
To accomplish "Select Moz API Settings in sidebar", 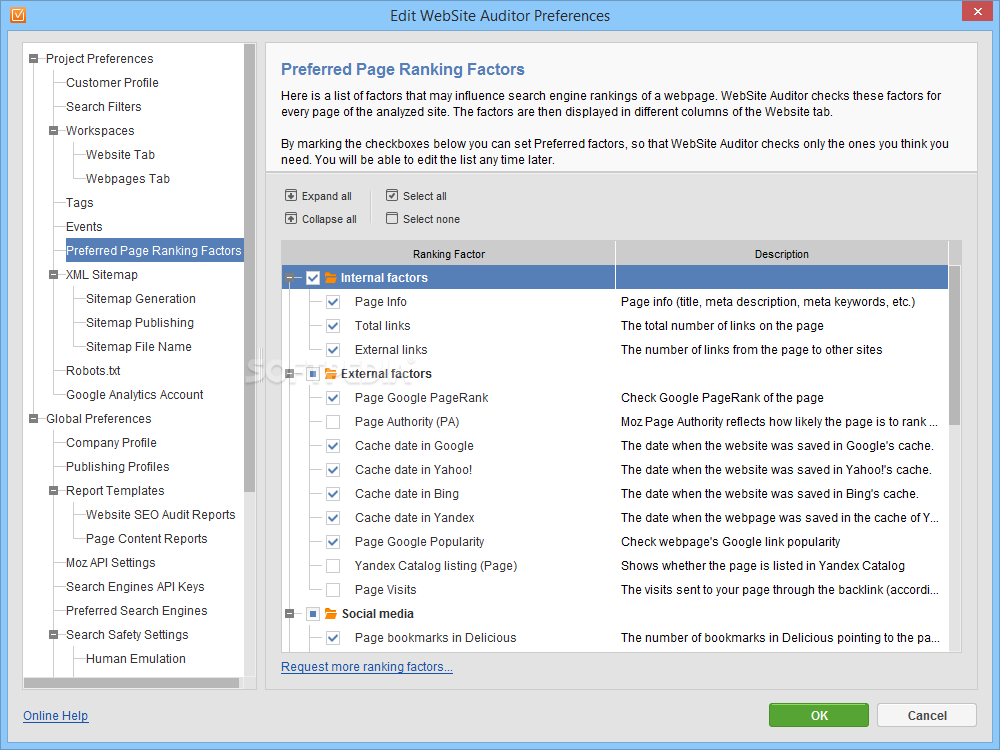I will (x=110, y=563).
